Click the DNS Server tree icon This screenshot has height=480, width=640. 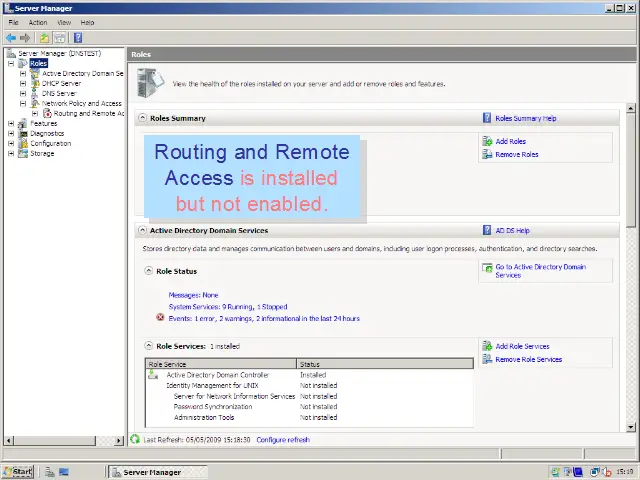35,93
